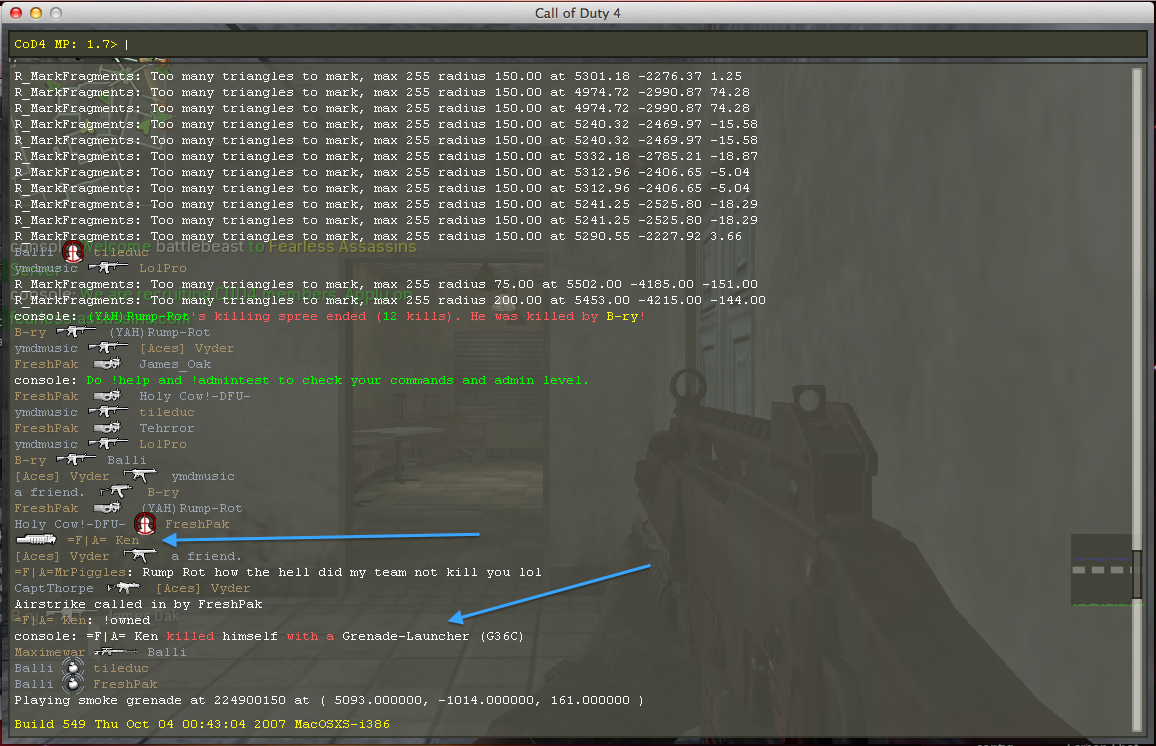Click 'Playing smoke grenade at 224900150' line
The image size is (1156, 746).
[x=329, y=700]
